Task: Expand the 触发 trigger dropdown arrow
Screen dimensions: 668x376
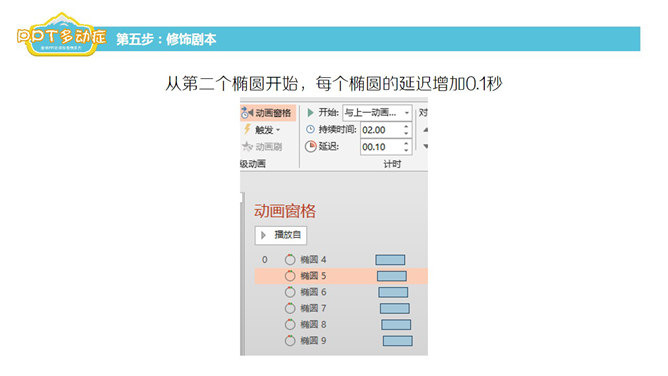Action: (x=278, y=130)
